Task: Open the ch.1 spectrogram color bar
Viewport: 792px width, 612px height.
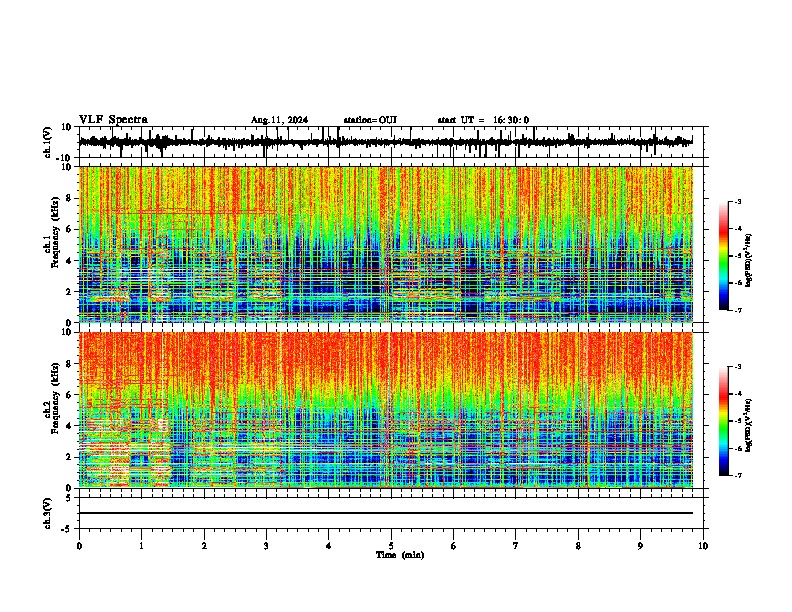Action: click(723, 256)
